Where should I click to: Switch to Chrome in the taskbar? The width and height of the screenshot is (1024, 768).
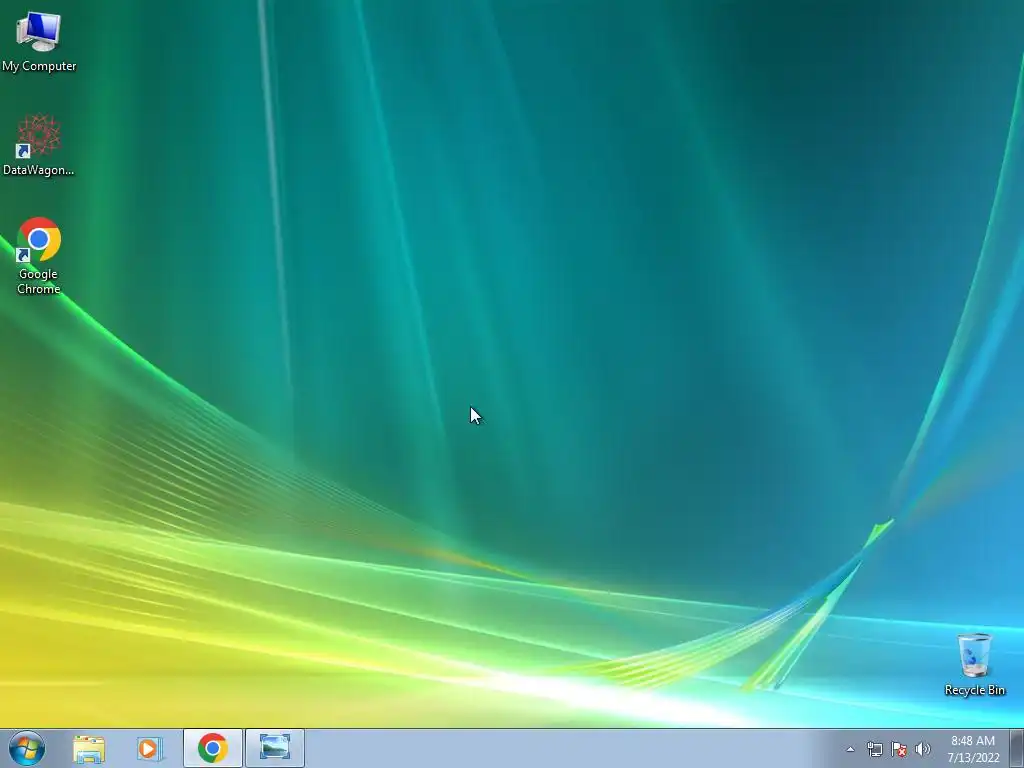pos(213,748)
